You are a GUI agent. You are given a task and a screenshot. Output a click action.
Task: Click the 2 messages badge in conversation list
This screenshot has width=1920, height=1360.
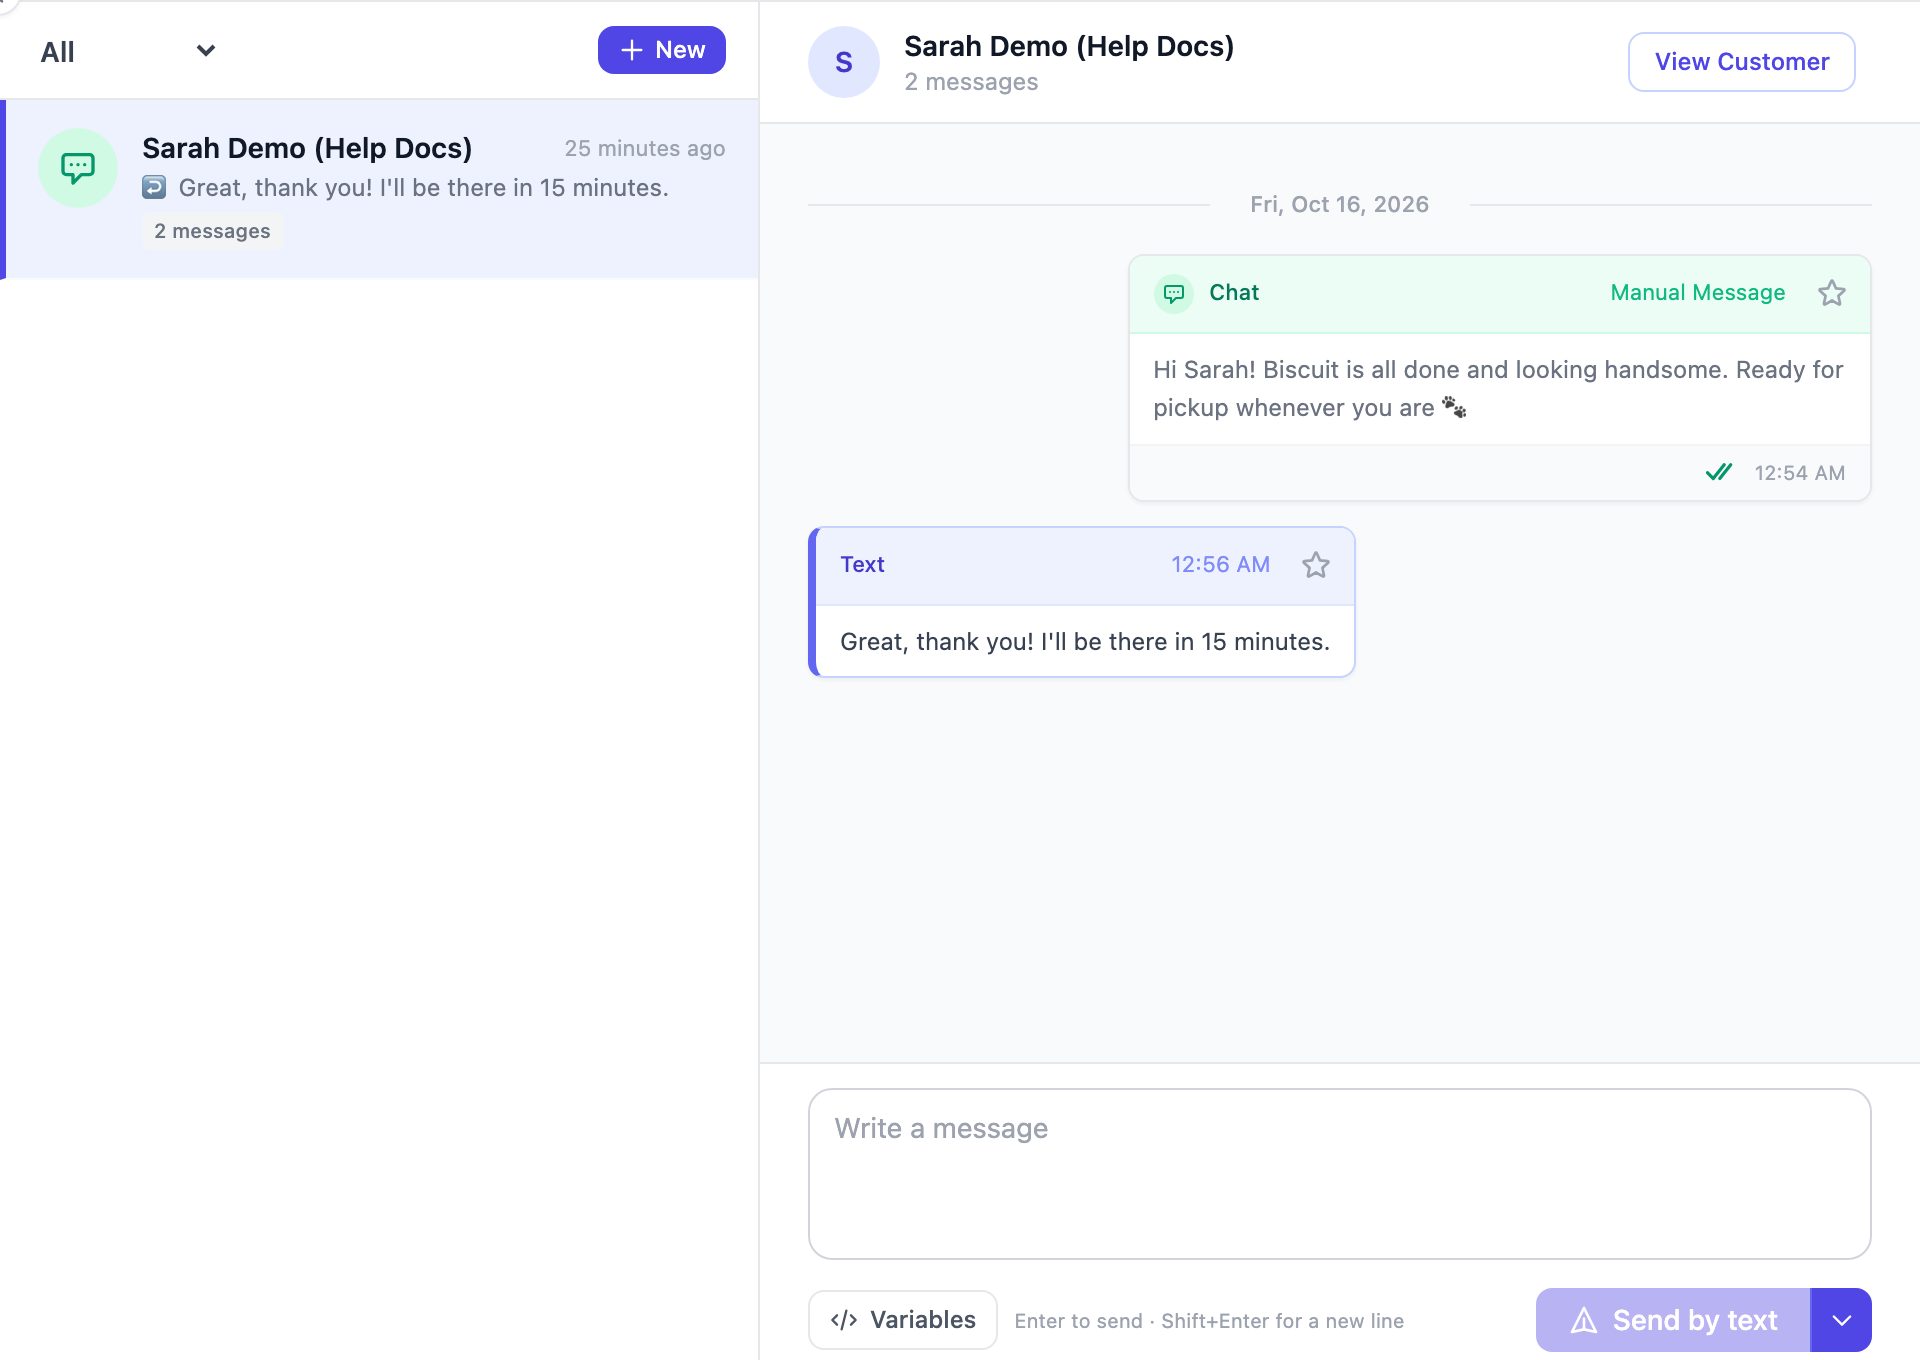tap(212, 231)
